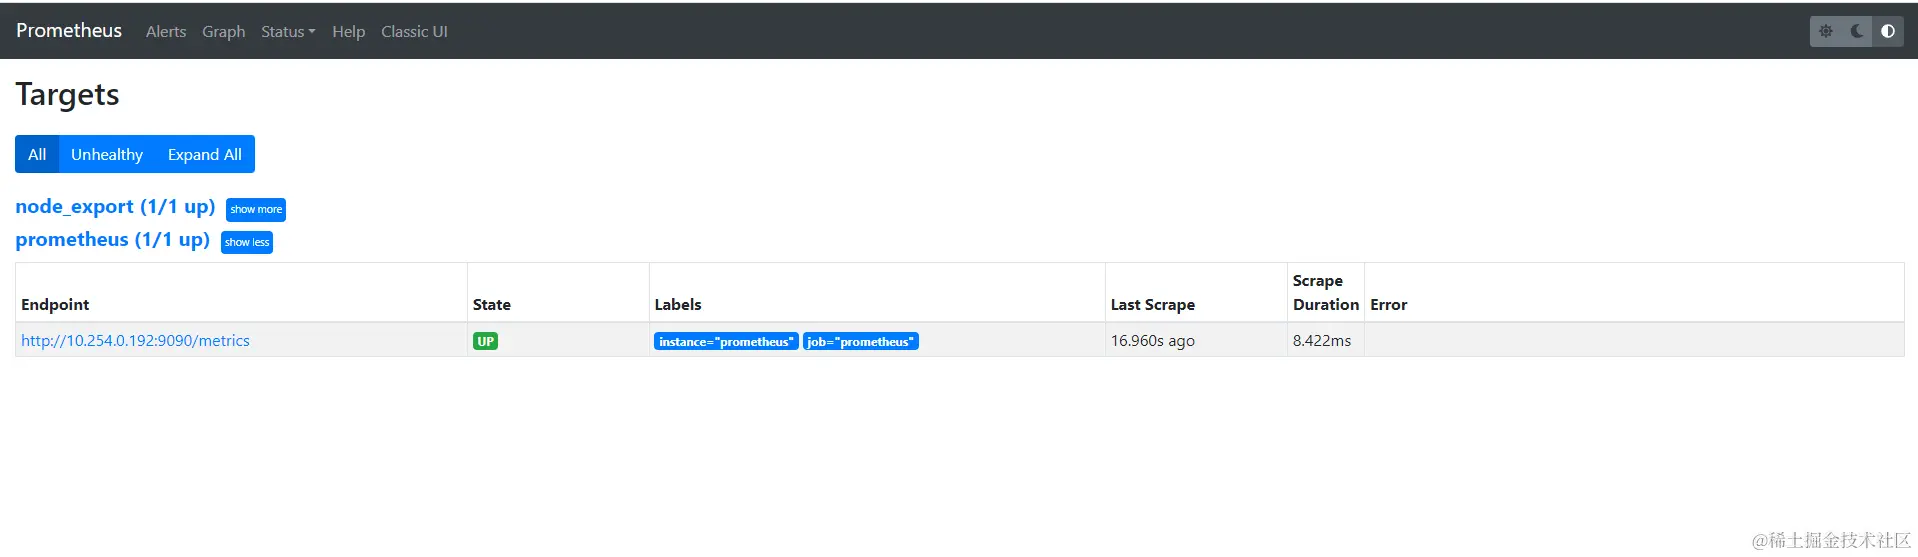Screen dimensions: 1918x557
Task: Go to the Graph page
Action: coord(224,32)
